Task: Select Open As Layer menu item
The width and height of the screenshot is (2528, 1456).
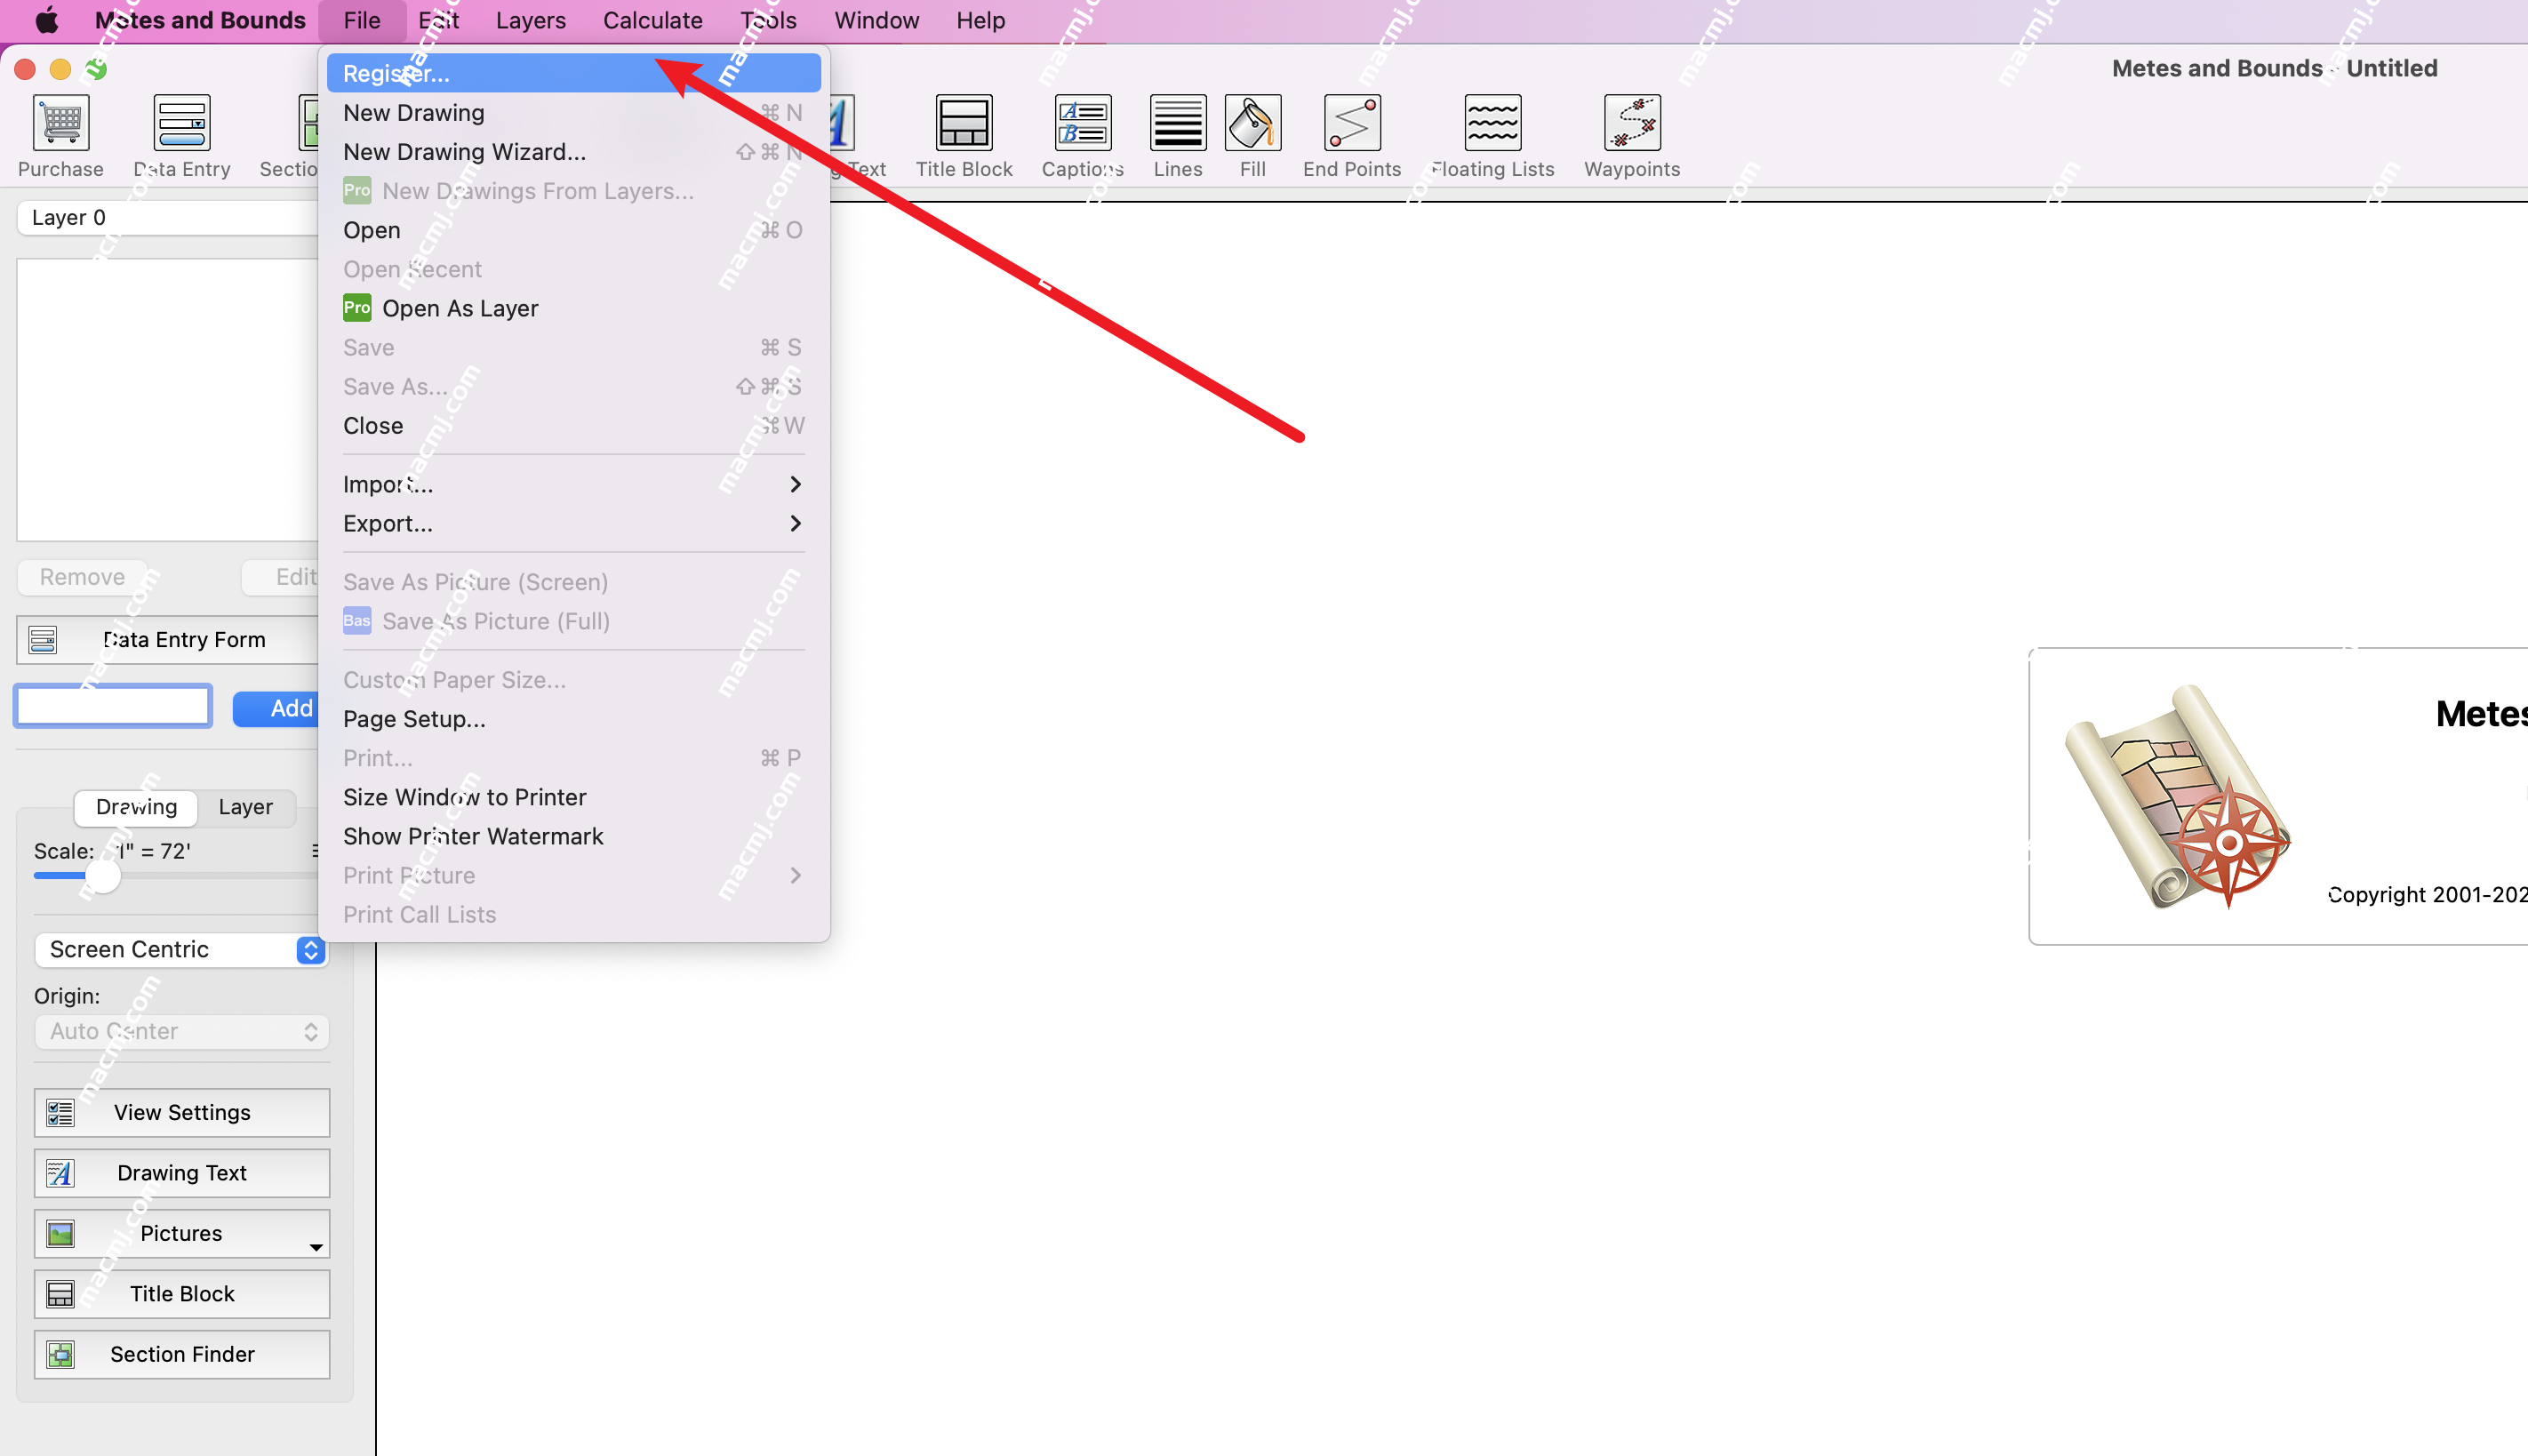Action: click(573, 308)
